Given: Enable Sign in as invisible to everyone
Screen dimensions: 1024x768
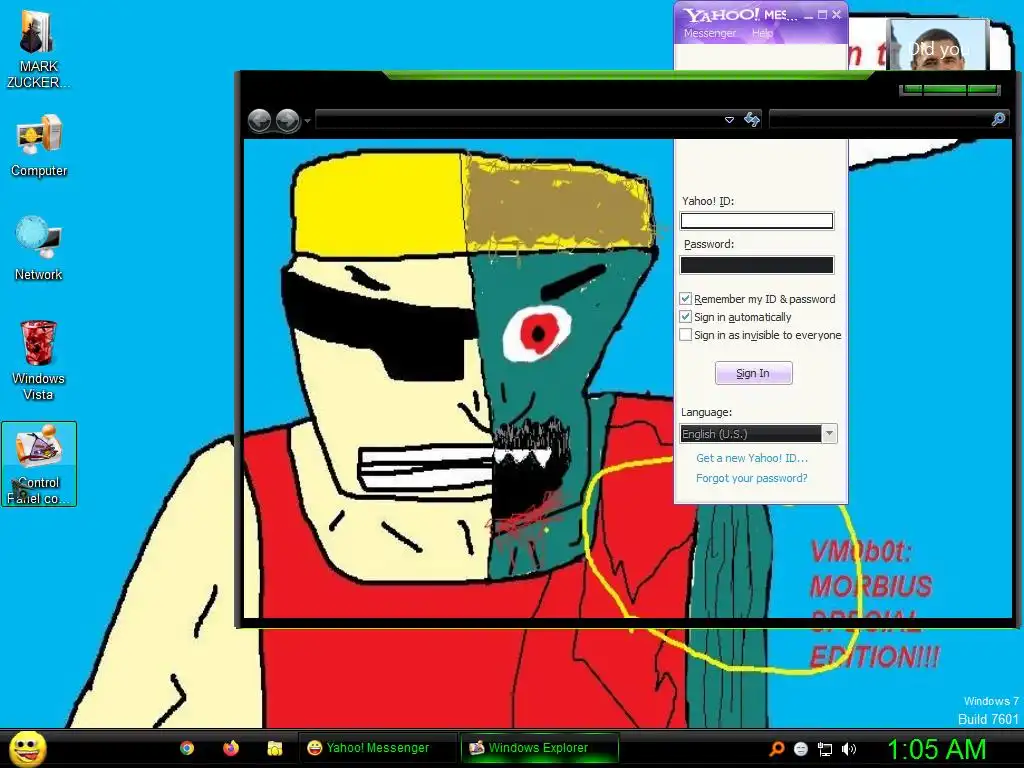Looking at the screenshot, I should (x=686, y=335).
